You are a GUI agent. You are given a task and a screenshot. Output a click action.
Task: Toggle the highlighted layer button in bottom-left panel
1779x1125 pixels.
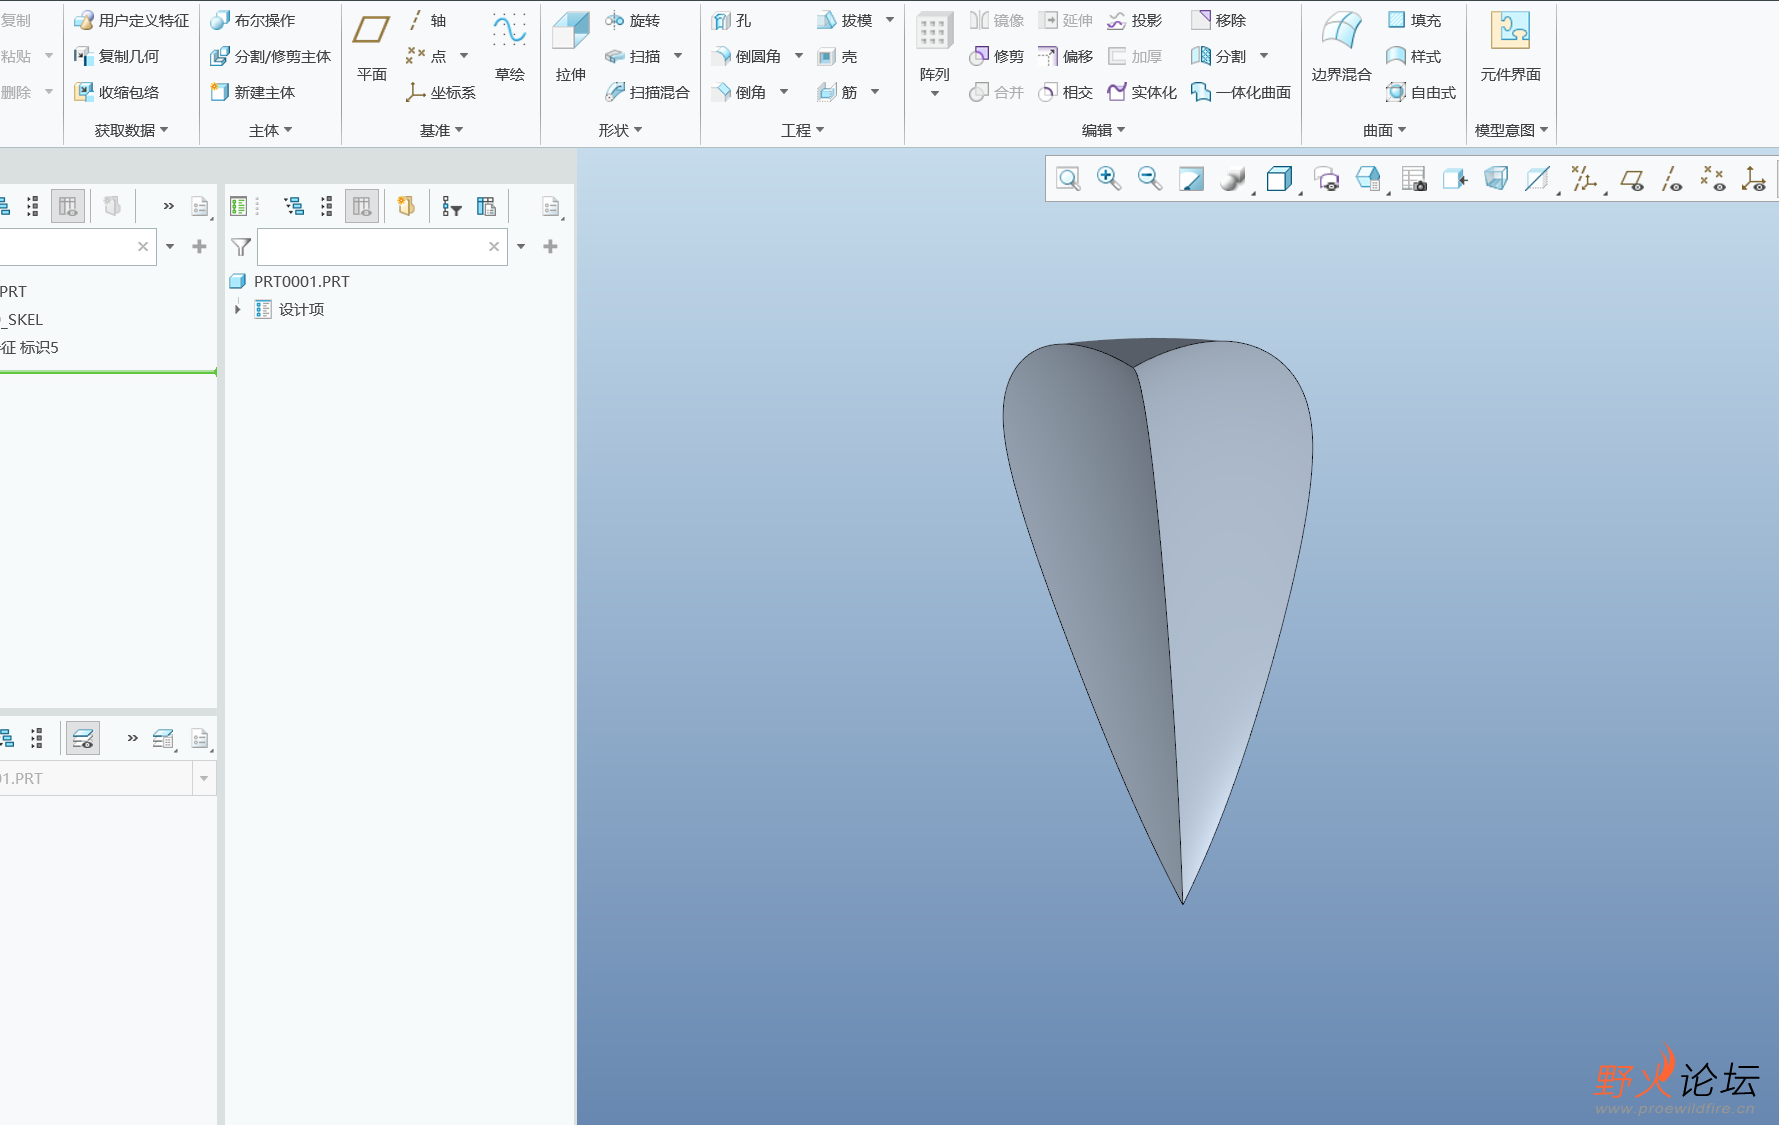coord(83,738)
